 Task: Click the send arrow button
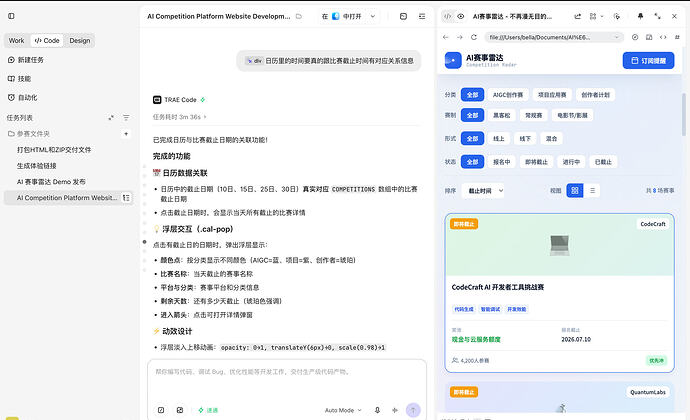point(413,410)
